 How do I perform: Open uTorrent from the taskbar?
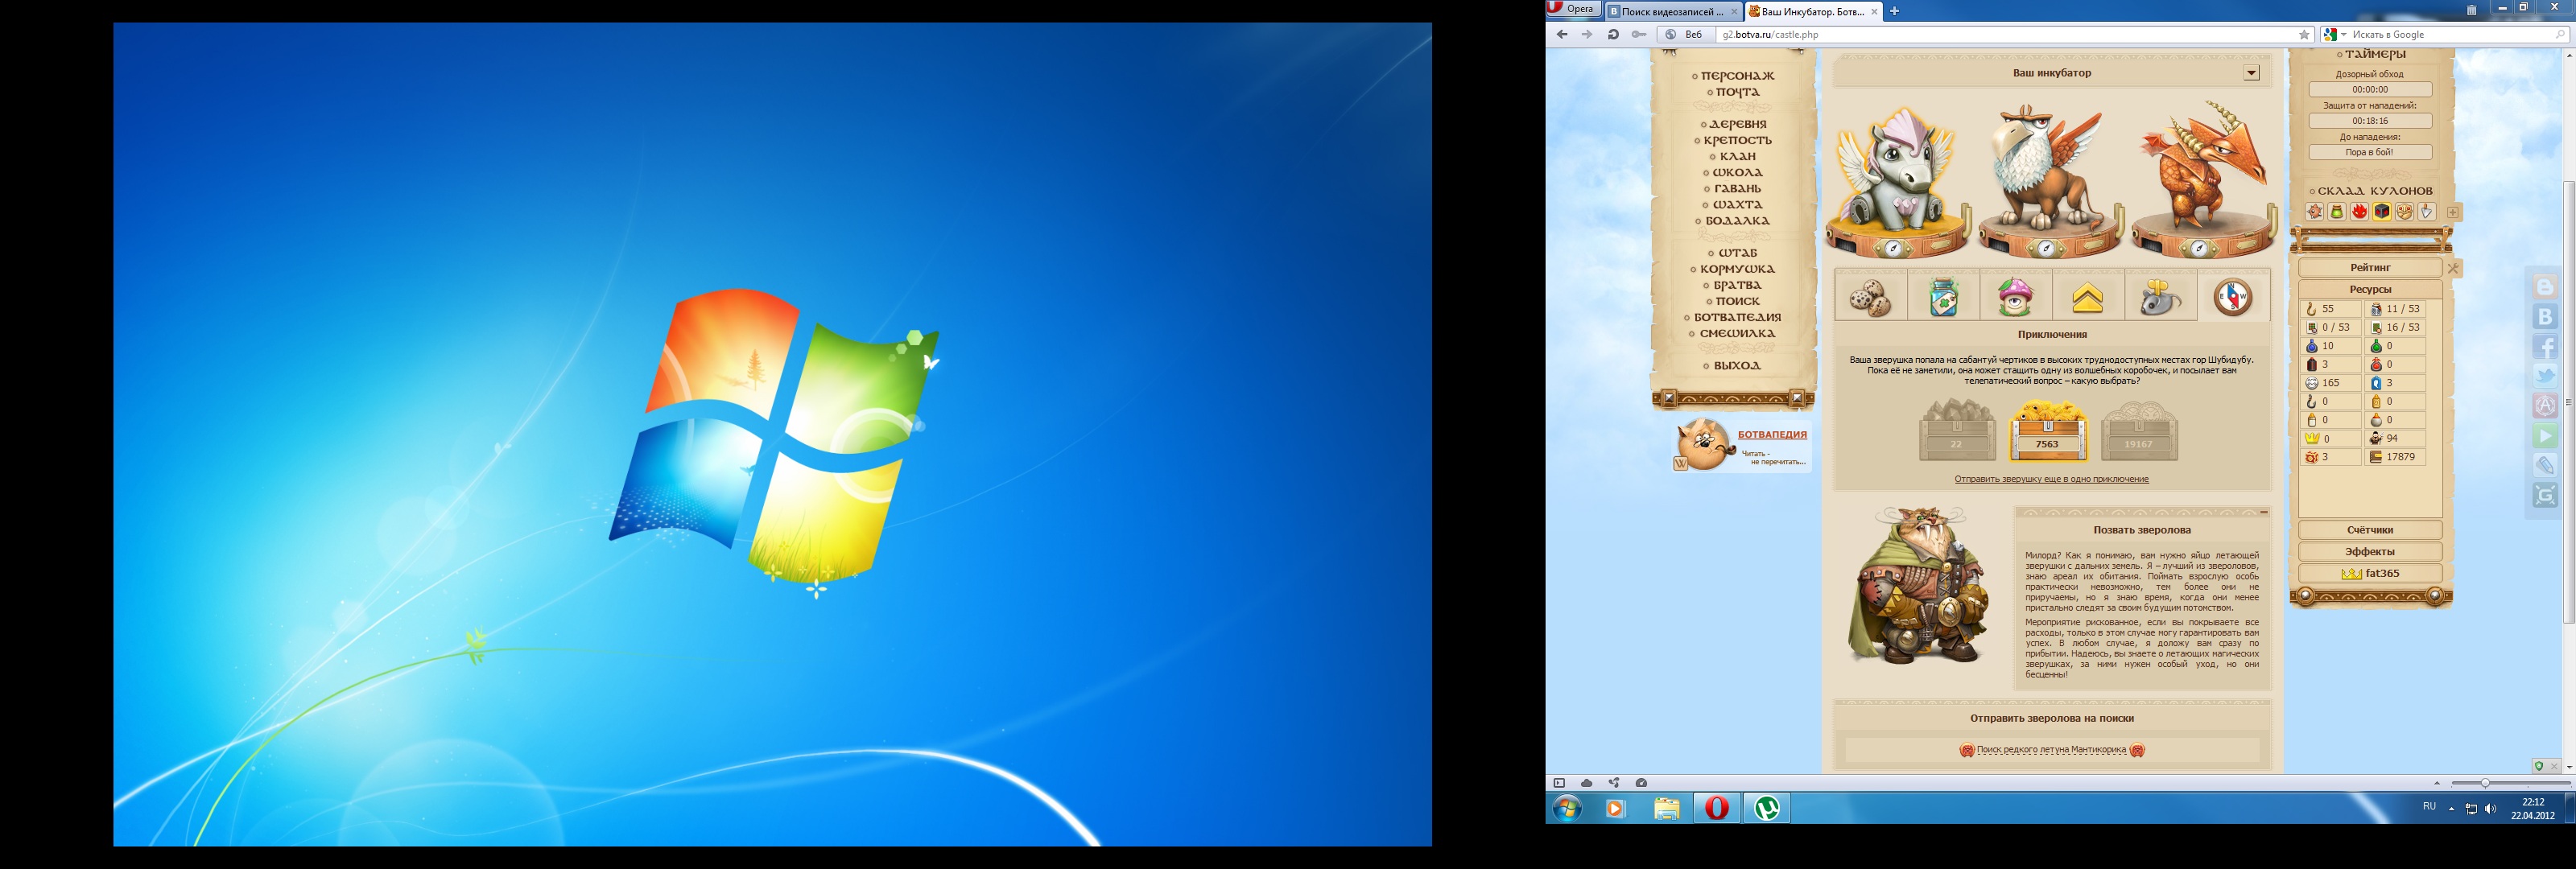tap(1767, 808)
